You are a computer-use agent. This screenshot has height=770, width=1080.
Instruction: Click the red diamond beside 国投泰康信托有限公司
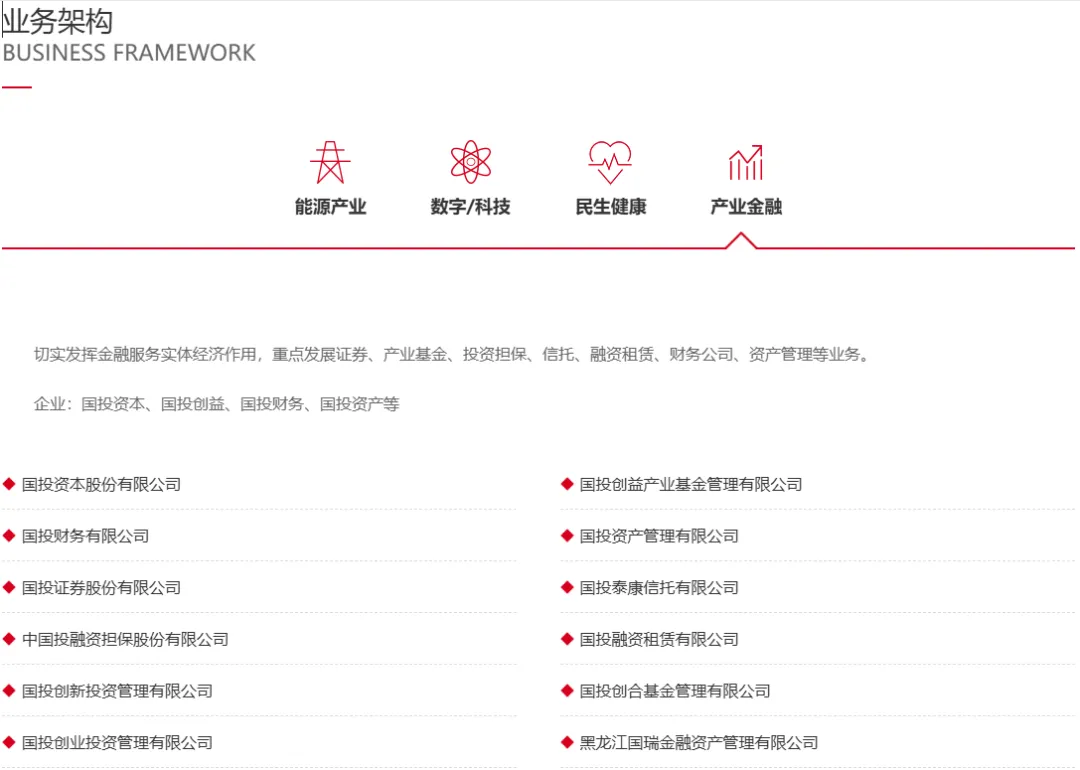[568, 587]
